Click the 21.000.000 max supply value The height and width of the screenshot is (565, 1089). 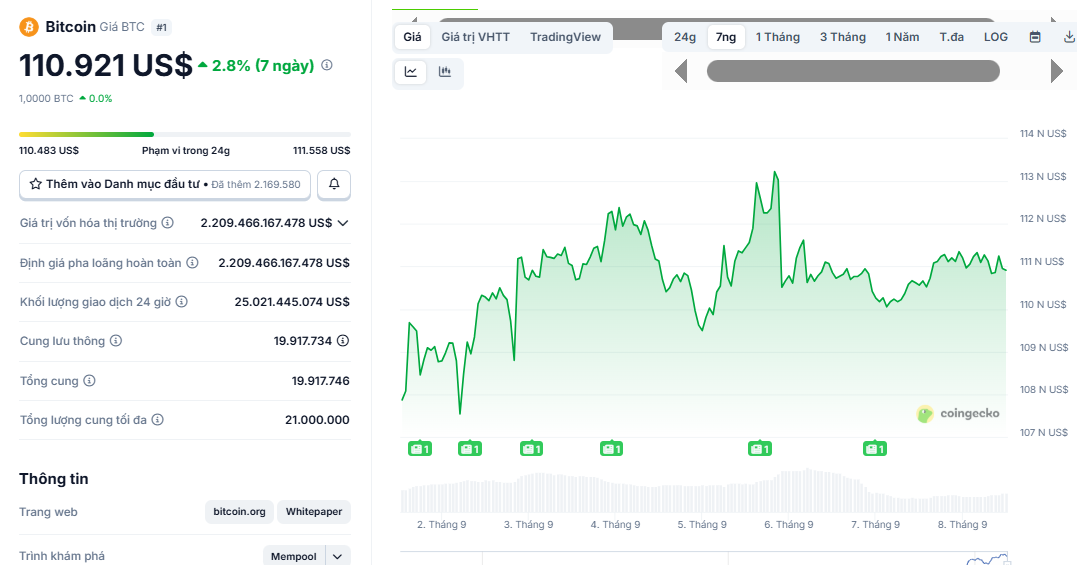click(x=317, y=420)
